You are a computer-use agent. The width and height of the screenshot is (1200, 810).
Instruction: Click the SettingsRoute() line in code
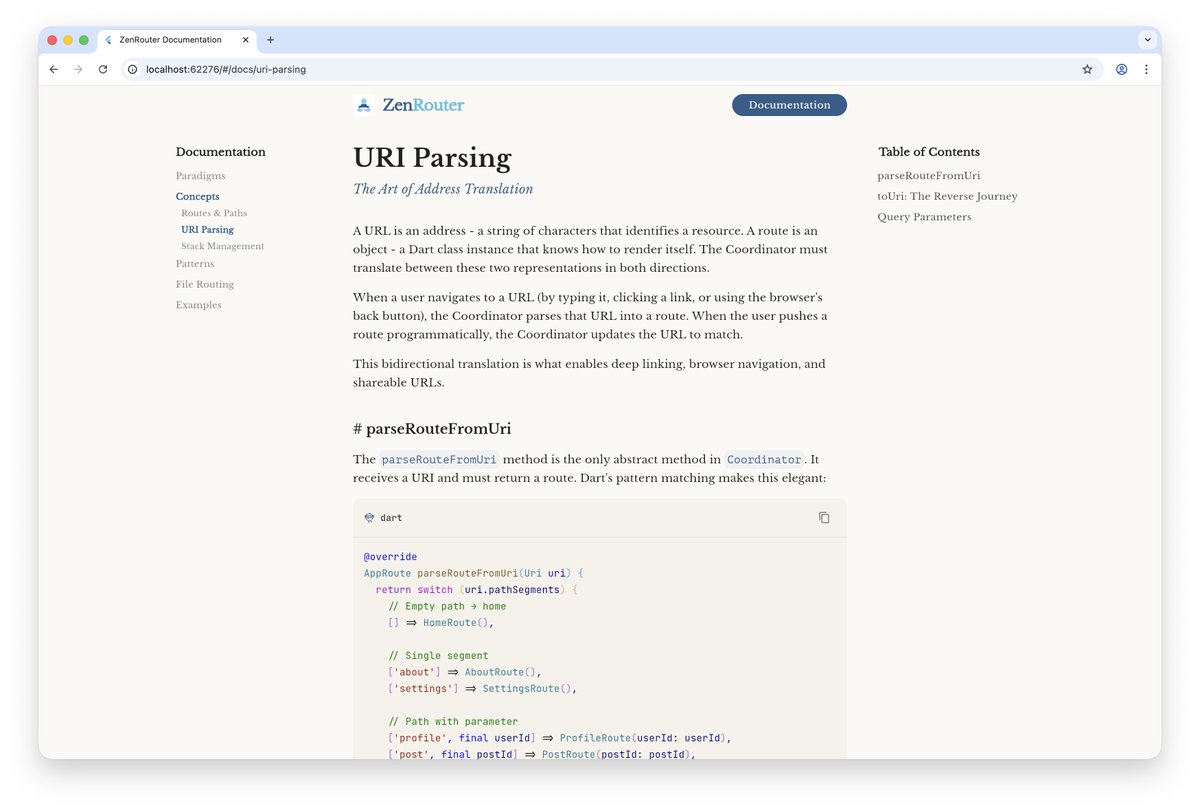pos(483,689)
